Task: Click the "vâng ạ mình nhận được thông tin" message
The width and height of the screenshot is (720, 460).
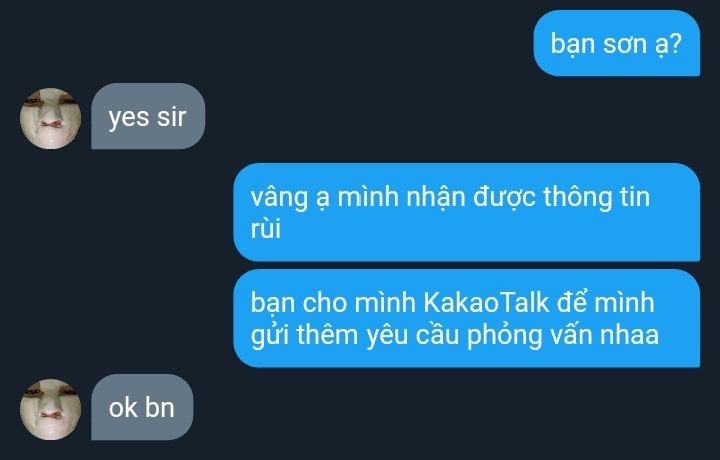Action: click(467, 212)
